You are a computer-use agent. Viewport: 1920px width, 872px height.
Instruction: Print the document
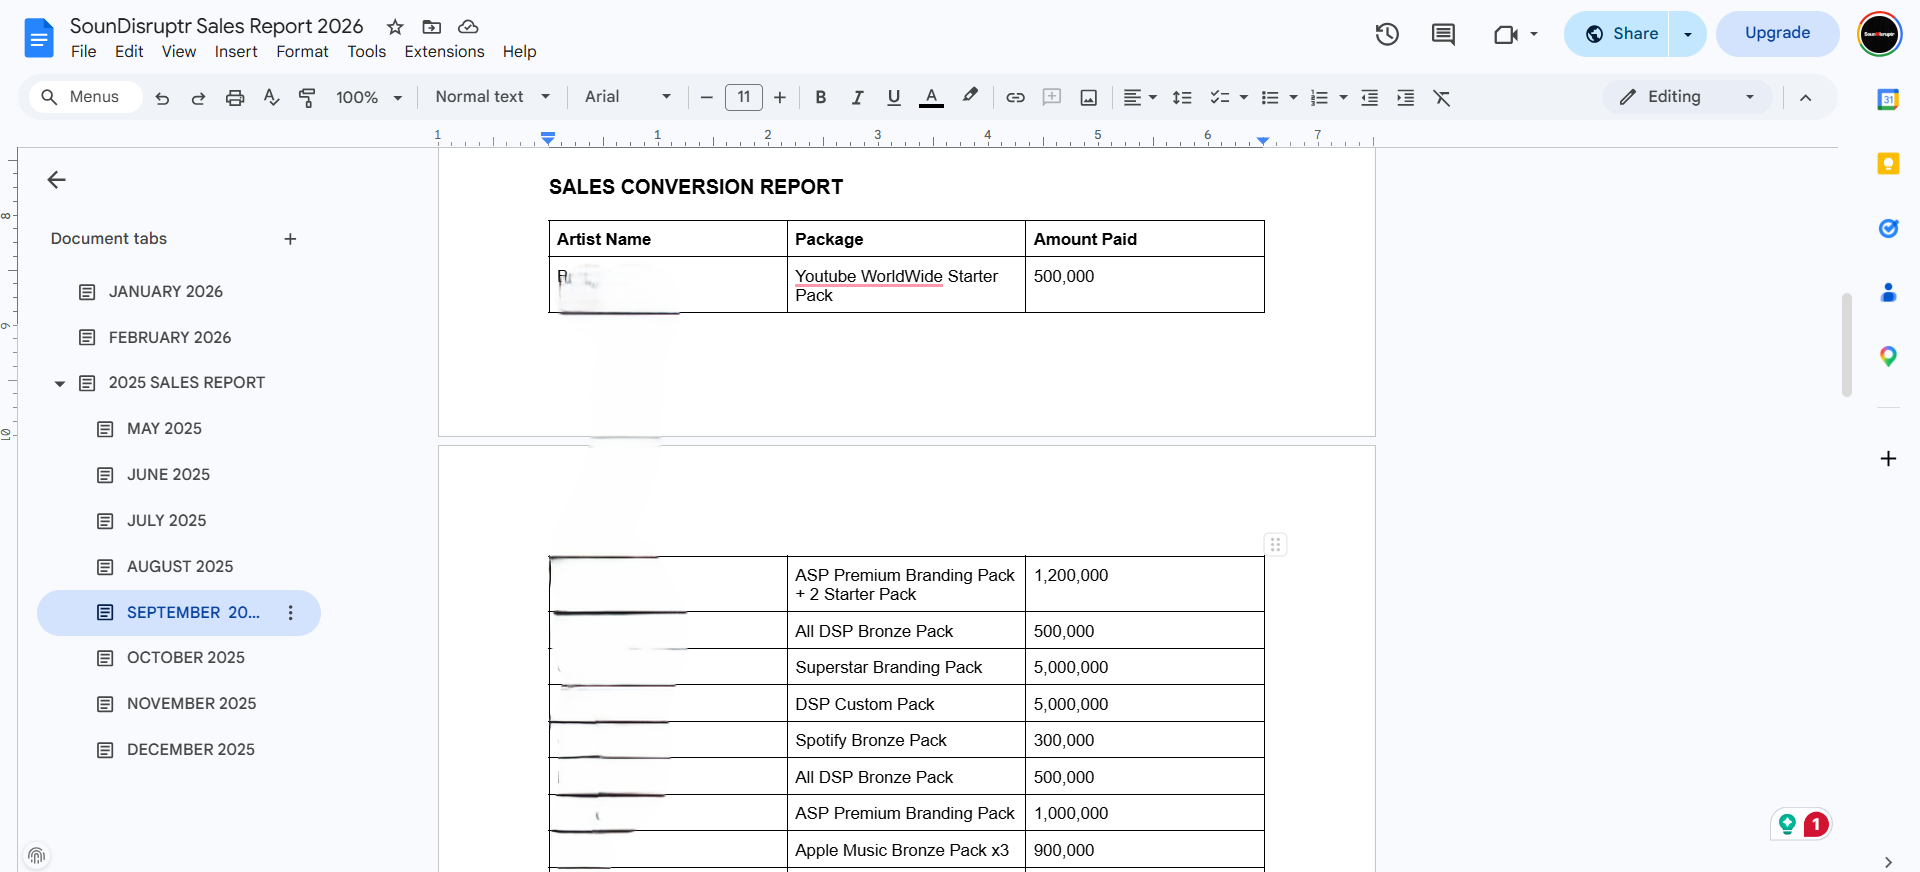pos(235,98)
